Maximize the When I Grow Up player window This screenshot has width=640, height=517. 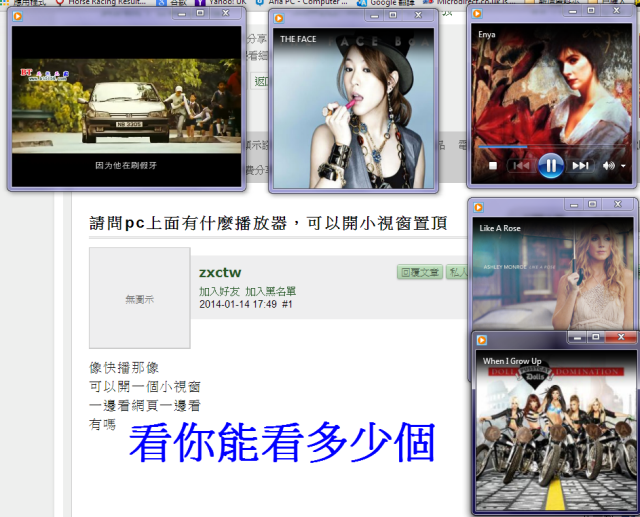[x=596, y=337]
